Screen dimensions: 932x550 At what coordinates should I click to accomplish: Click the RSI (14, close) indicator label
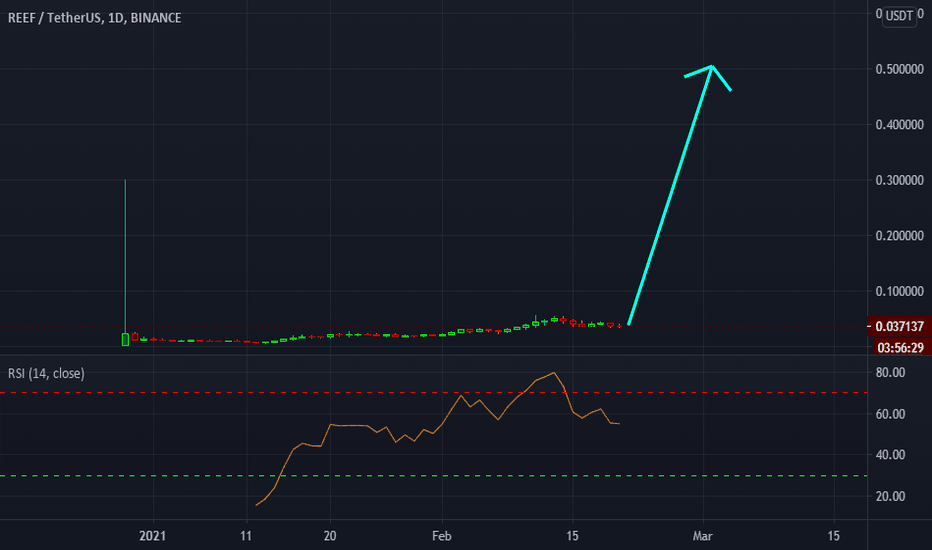coord(46,373)
